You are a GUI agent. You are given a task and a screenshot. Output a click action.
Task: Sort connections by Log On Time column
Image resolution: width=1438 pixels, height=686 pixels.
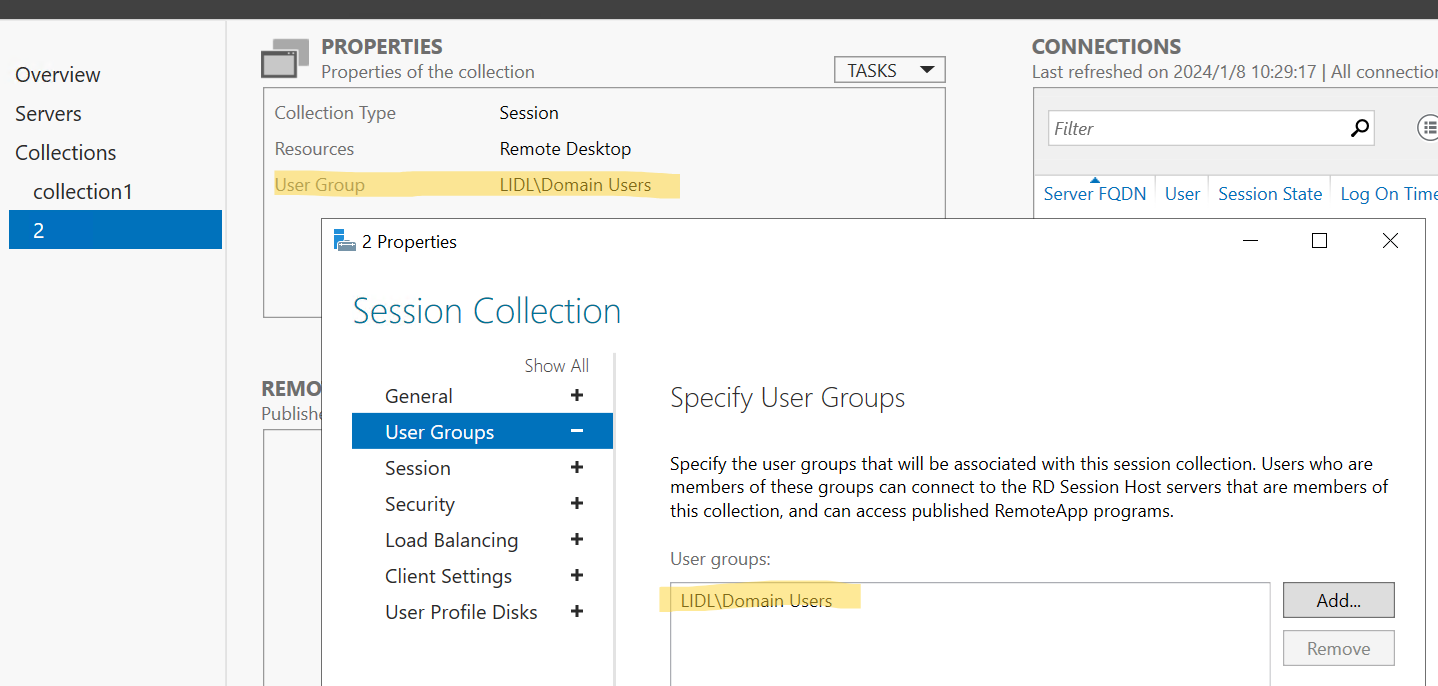coord(1388,194)
